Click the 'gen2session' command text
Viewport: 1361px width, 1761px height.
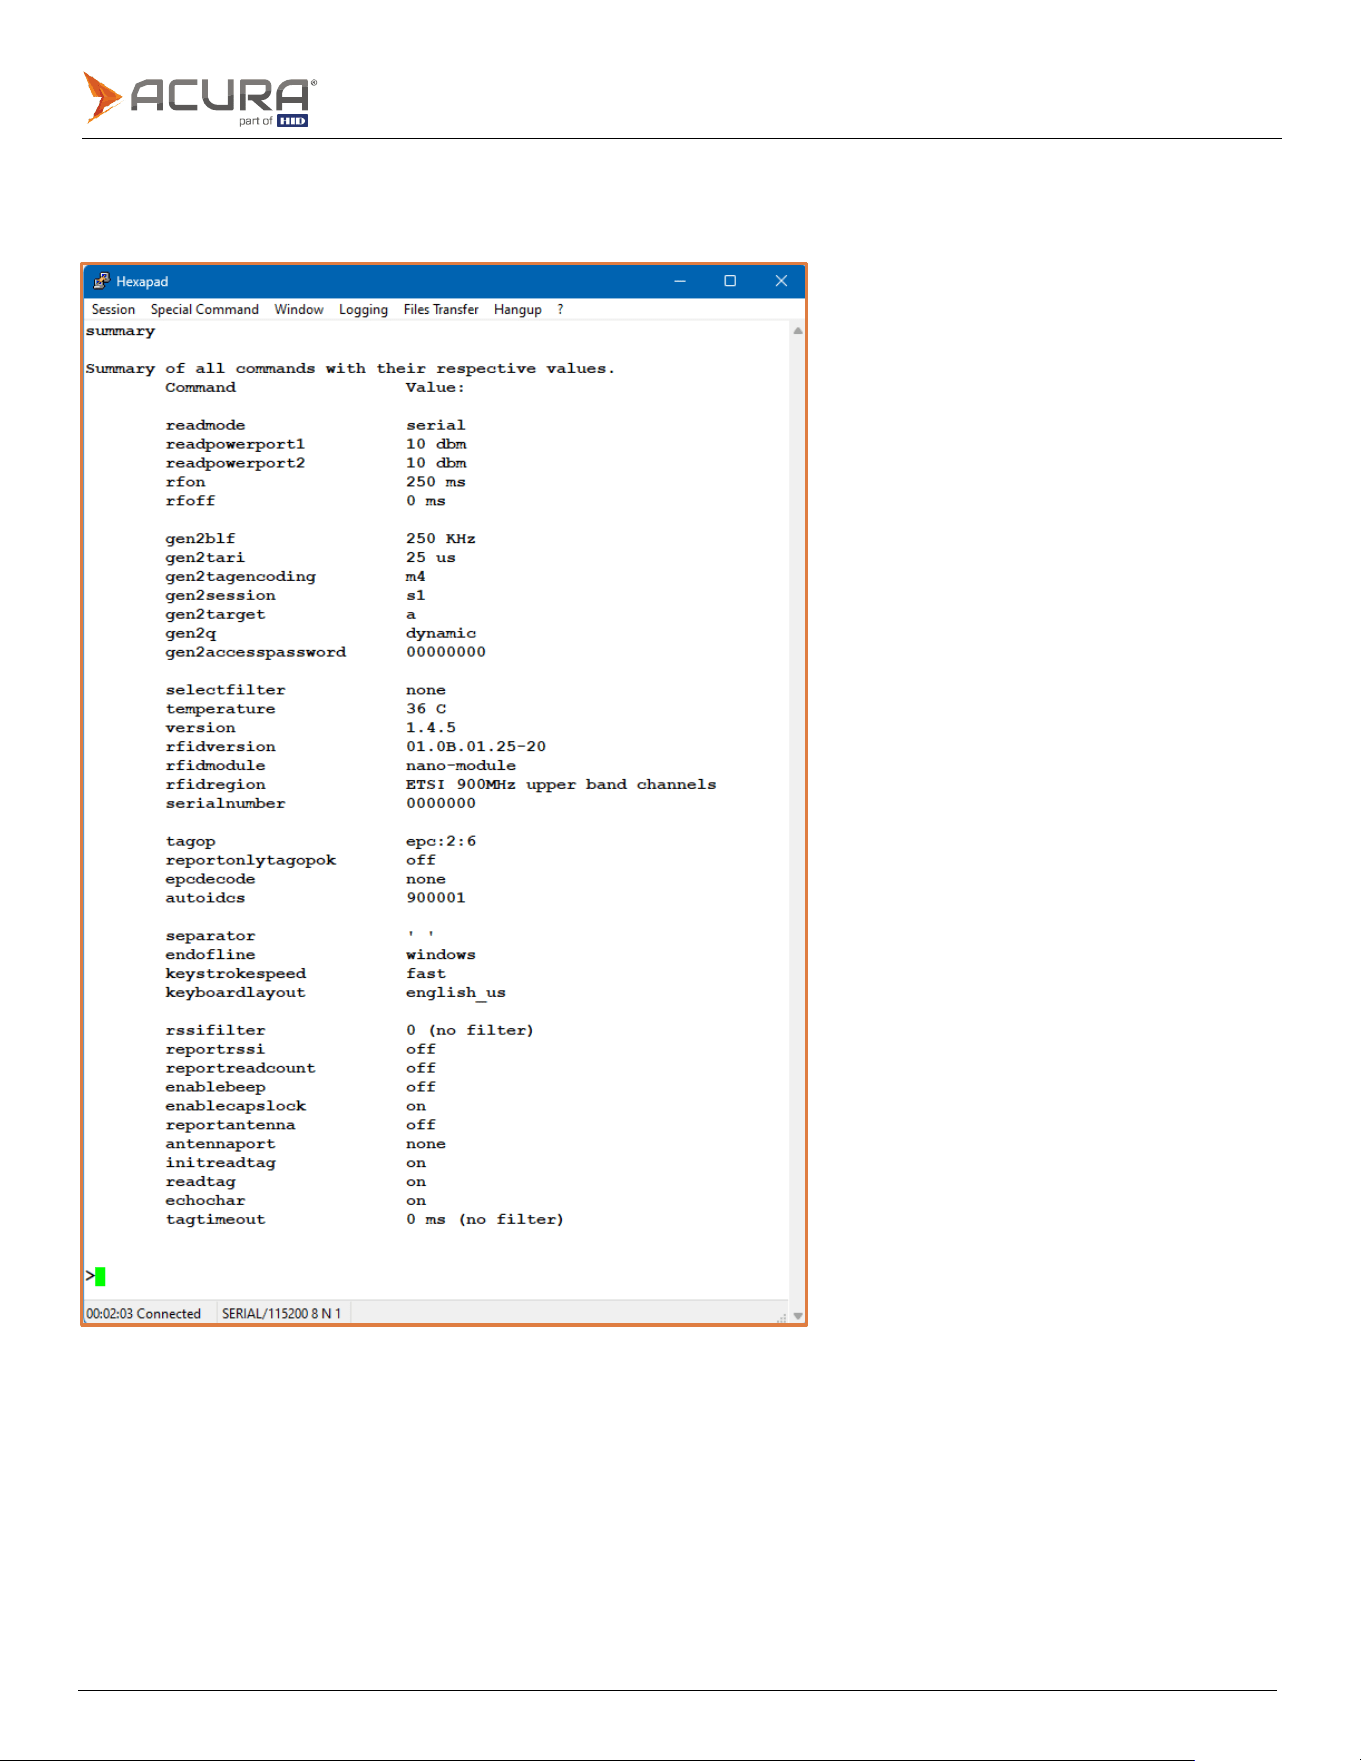coord(220,596)
